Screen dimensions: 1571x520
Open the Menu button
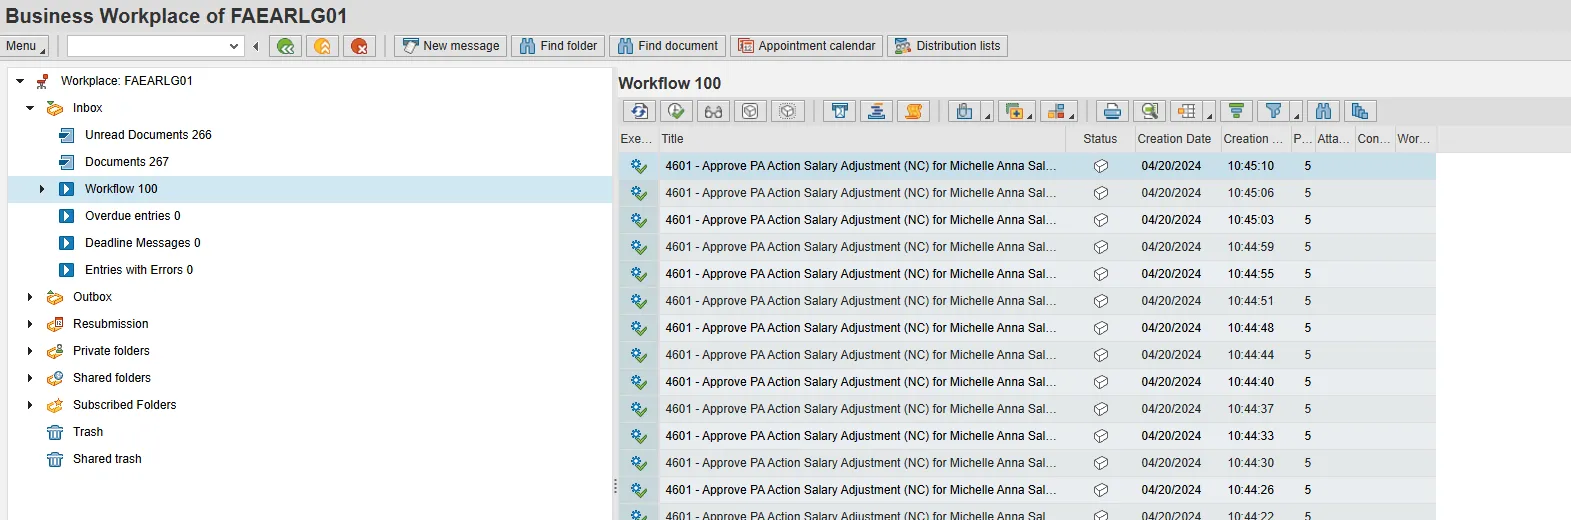coord(24,46)
